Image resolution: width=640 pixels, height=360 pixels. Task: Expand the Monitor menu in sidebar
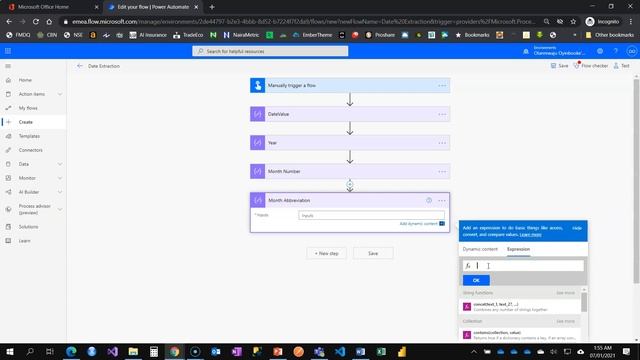click(60, 178)
